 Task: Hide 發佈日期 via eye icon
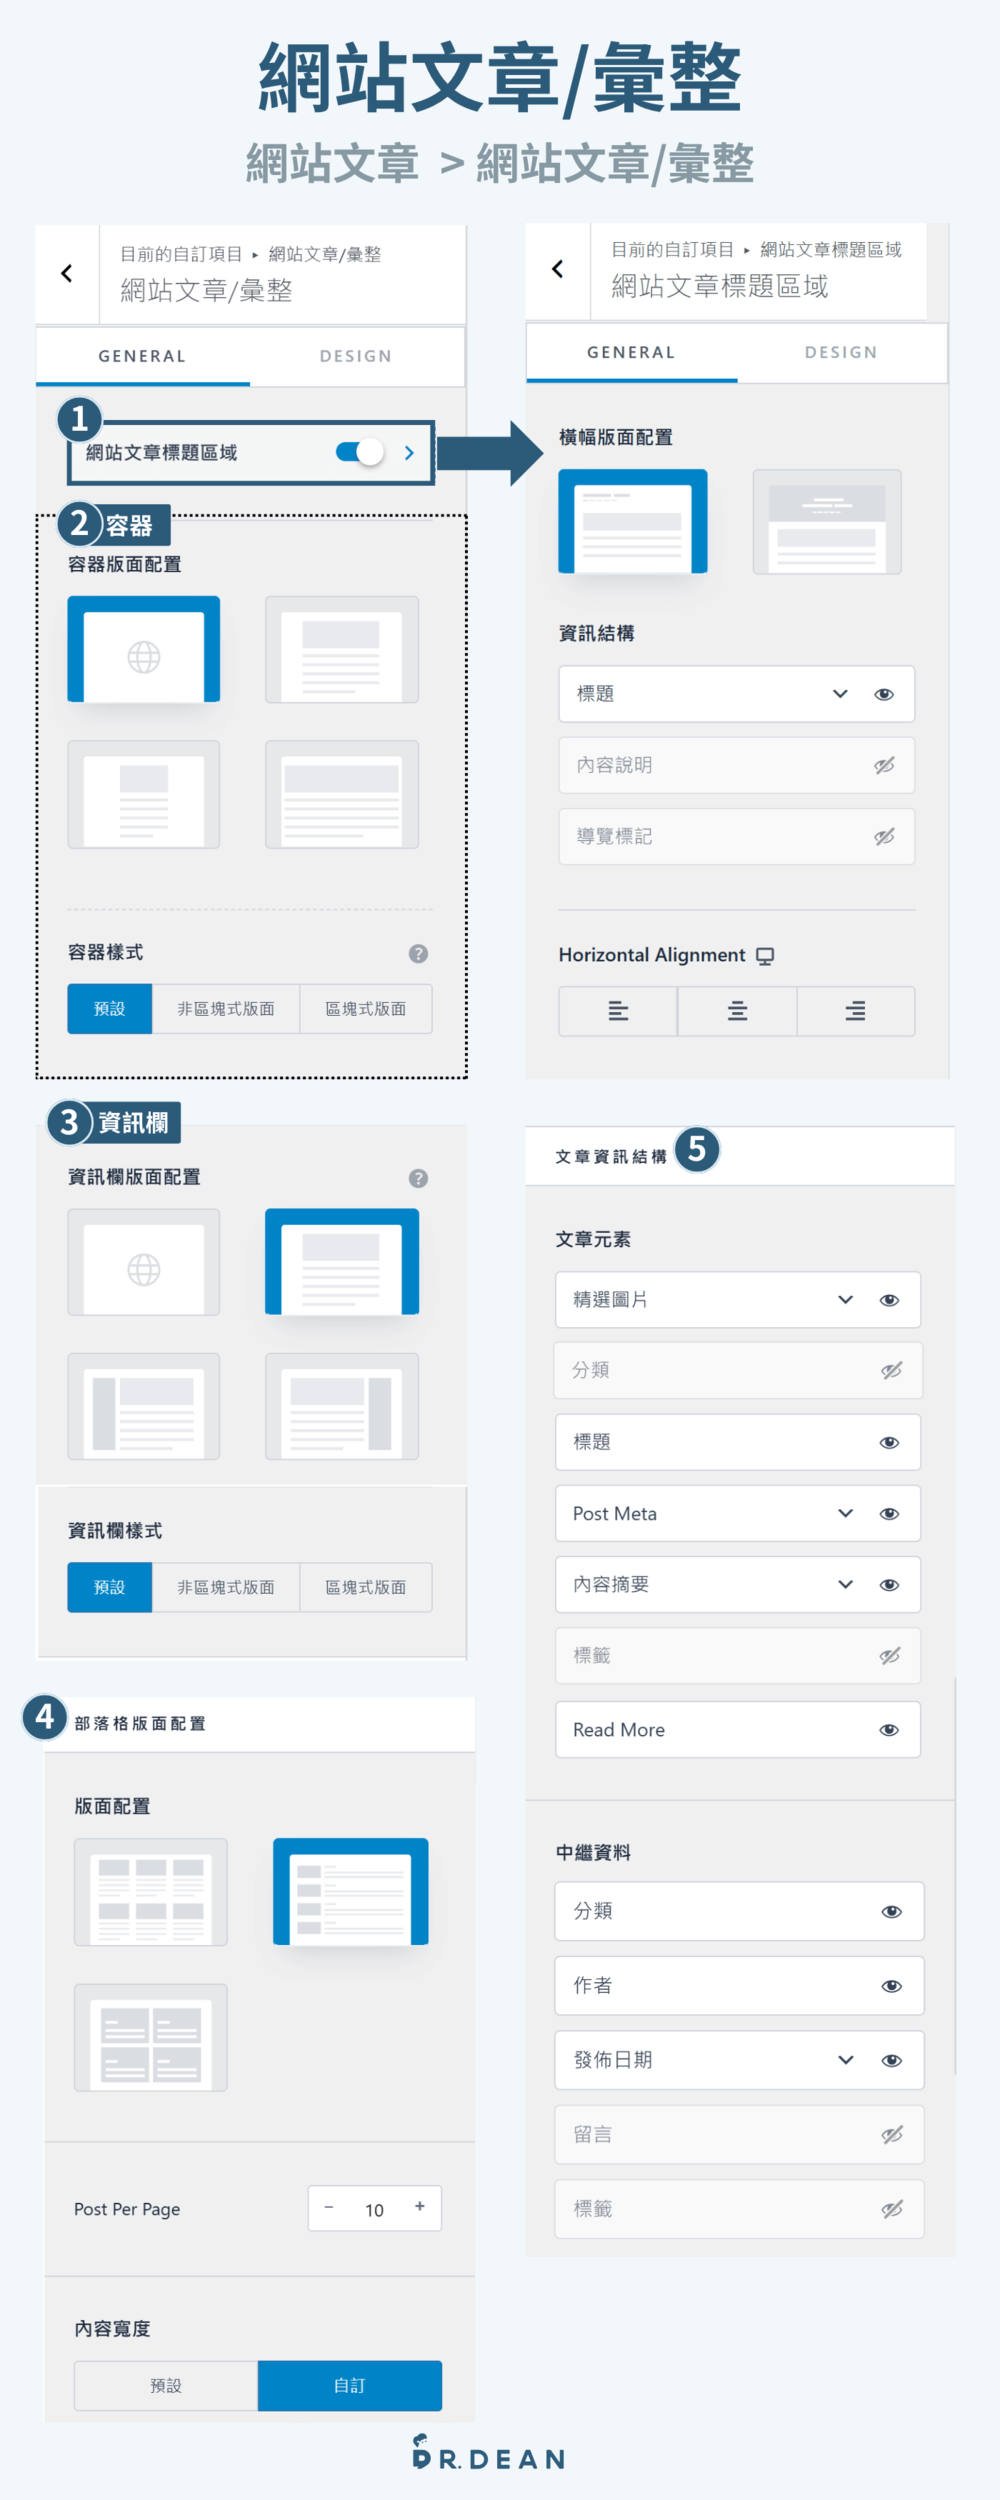(x=892, y=2061)
